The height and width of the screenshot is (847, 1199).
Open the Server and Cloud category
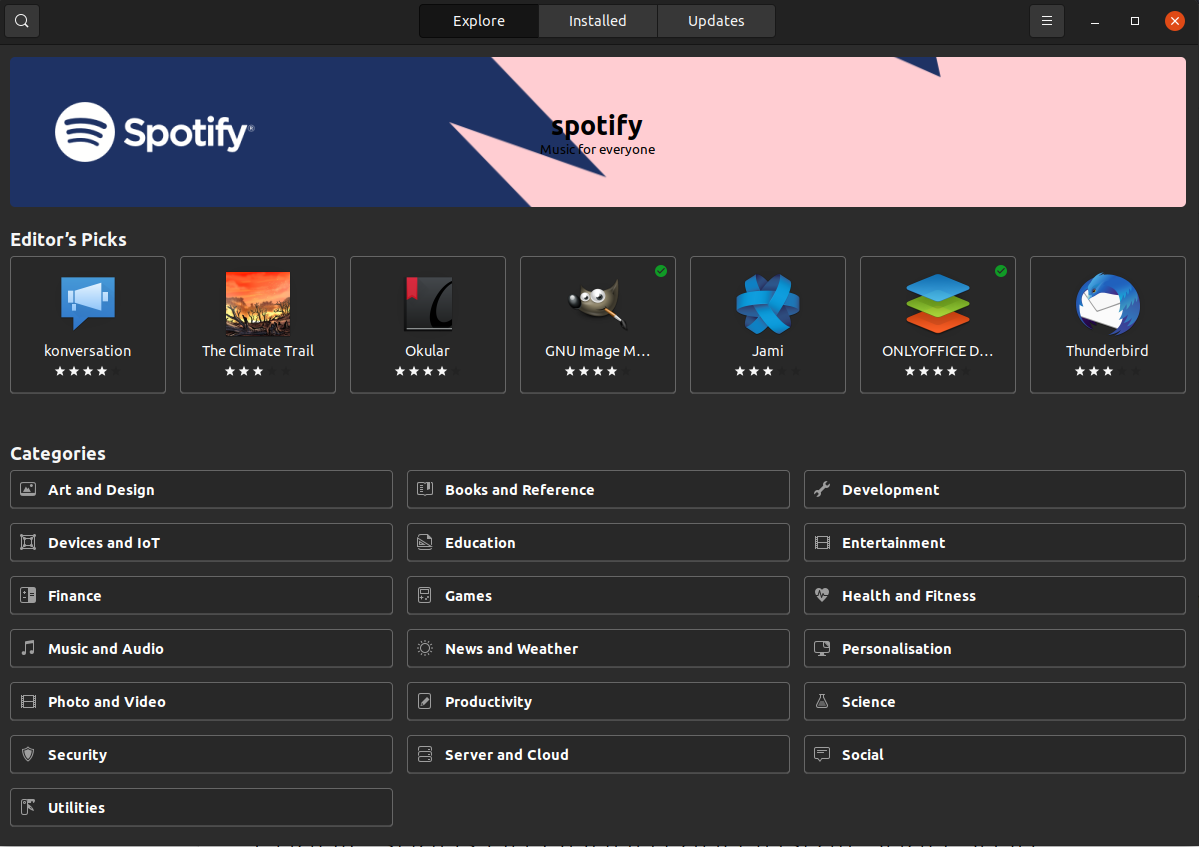[x=598, y=754]
